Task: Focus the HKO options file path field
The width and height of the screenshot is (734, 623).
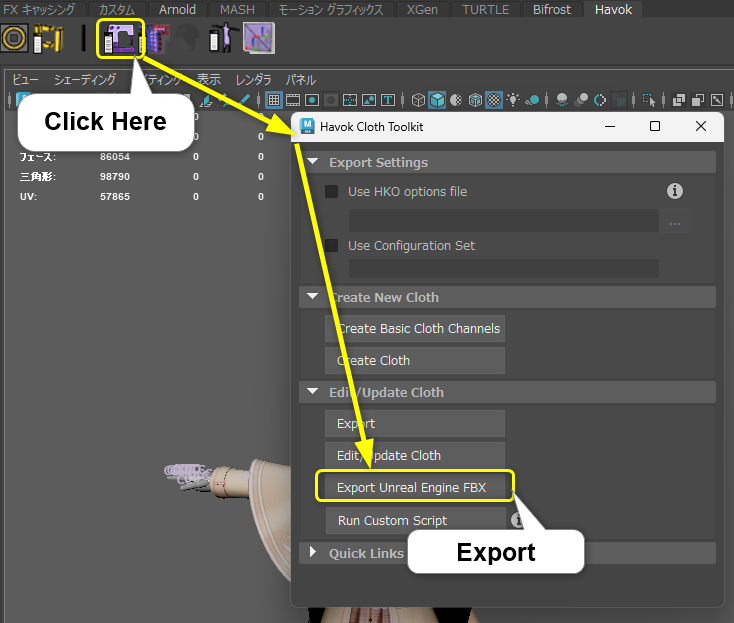Action: [x=504, y=220]
